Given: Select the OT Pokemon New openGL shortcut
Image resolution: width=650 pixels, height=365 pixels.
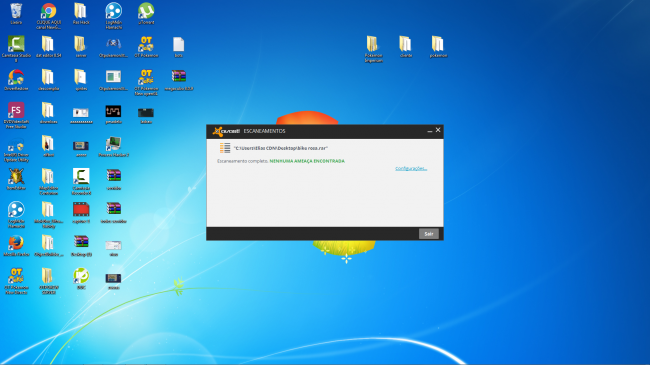Looking at the screenshot, I should [146, 82].
